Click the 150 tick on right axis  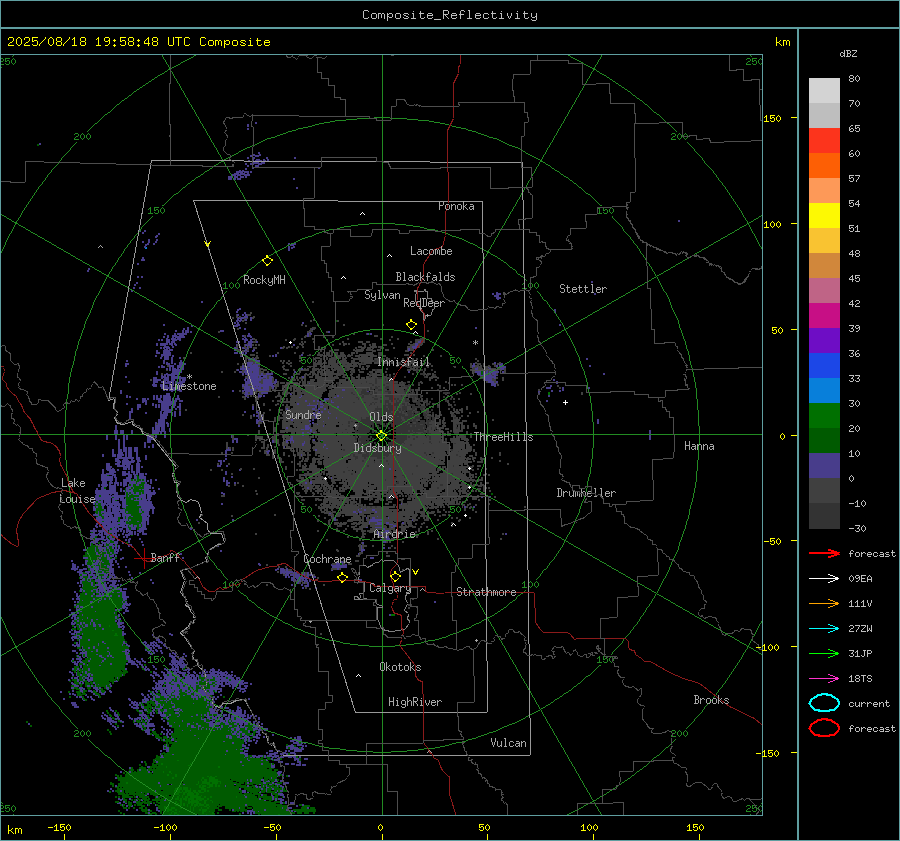click(772, 118)
